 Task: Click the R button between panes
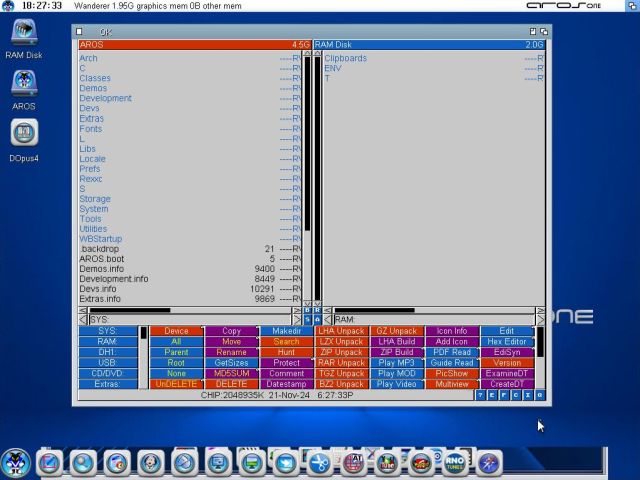pyautogui.click(x=317, y=310)
